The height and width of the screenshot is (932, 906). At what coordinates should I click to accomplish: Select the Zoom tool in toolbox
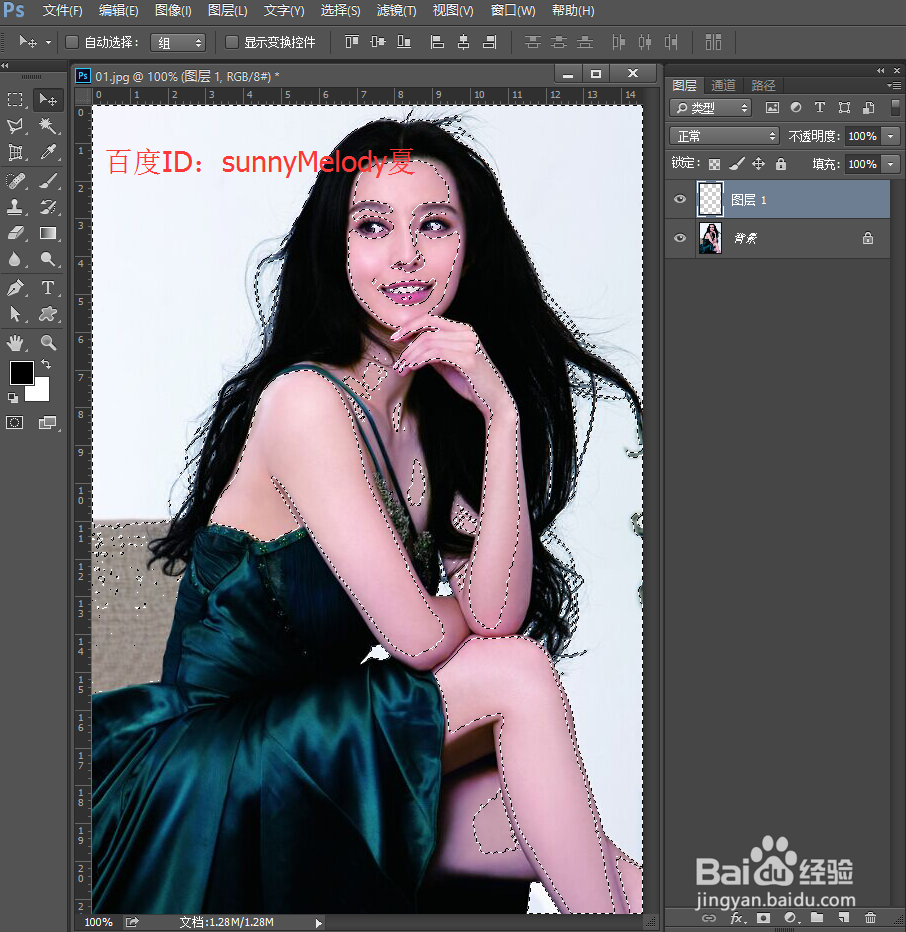[x=48, y=342]
